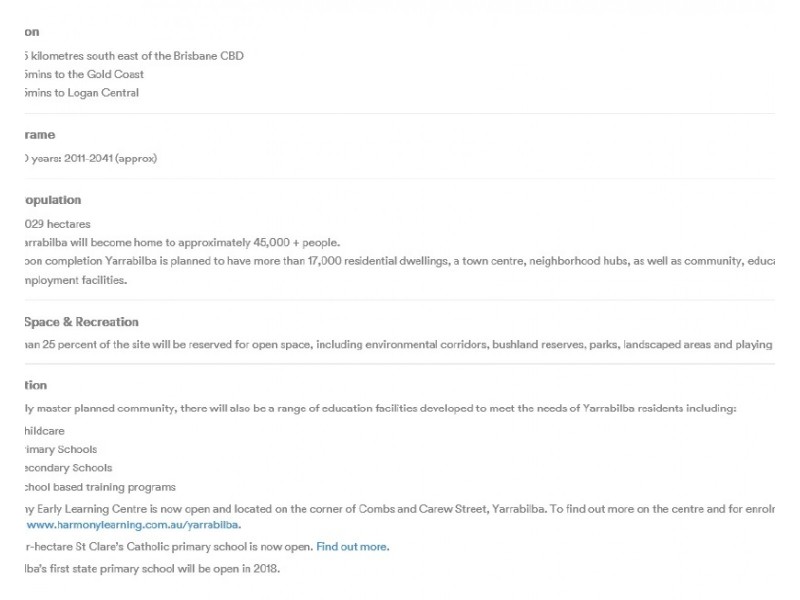Open the harmonylearning.com.au/yarrabilba link
The height and width of the screenshot is (600, 800).
pos(133,524)
